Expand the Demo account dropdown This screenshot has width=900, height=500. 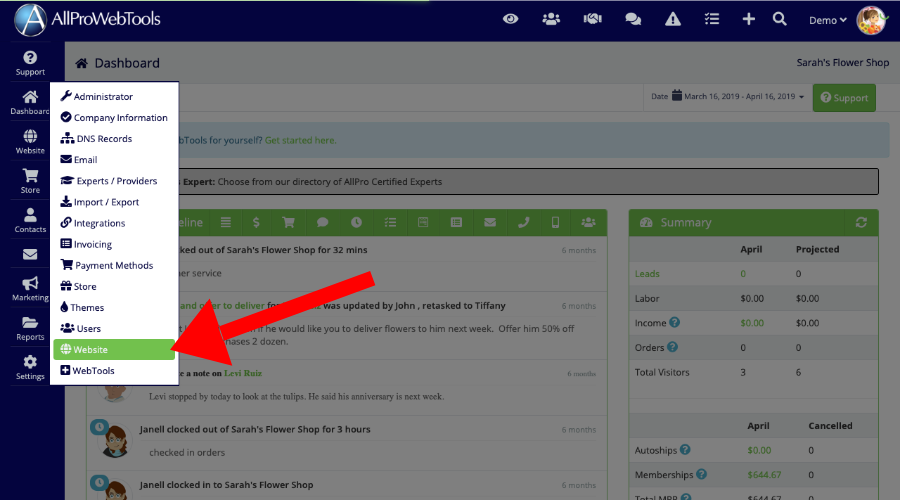tap(827, 20)
